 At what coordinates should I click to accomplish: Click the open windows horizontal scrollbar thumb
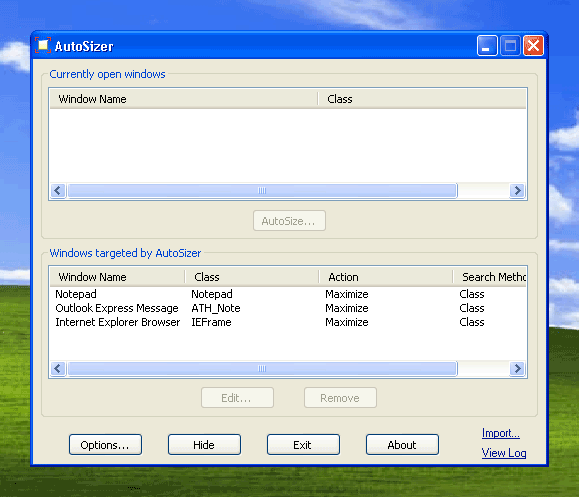click(262, 191)
